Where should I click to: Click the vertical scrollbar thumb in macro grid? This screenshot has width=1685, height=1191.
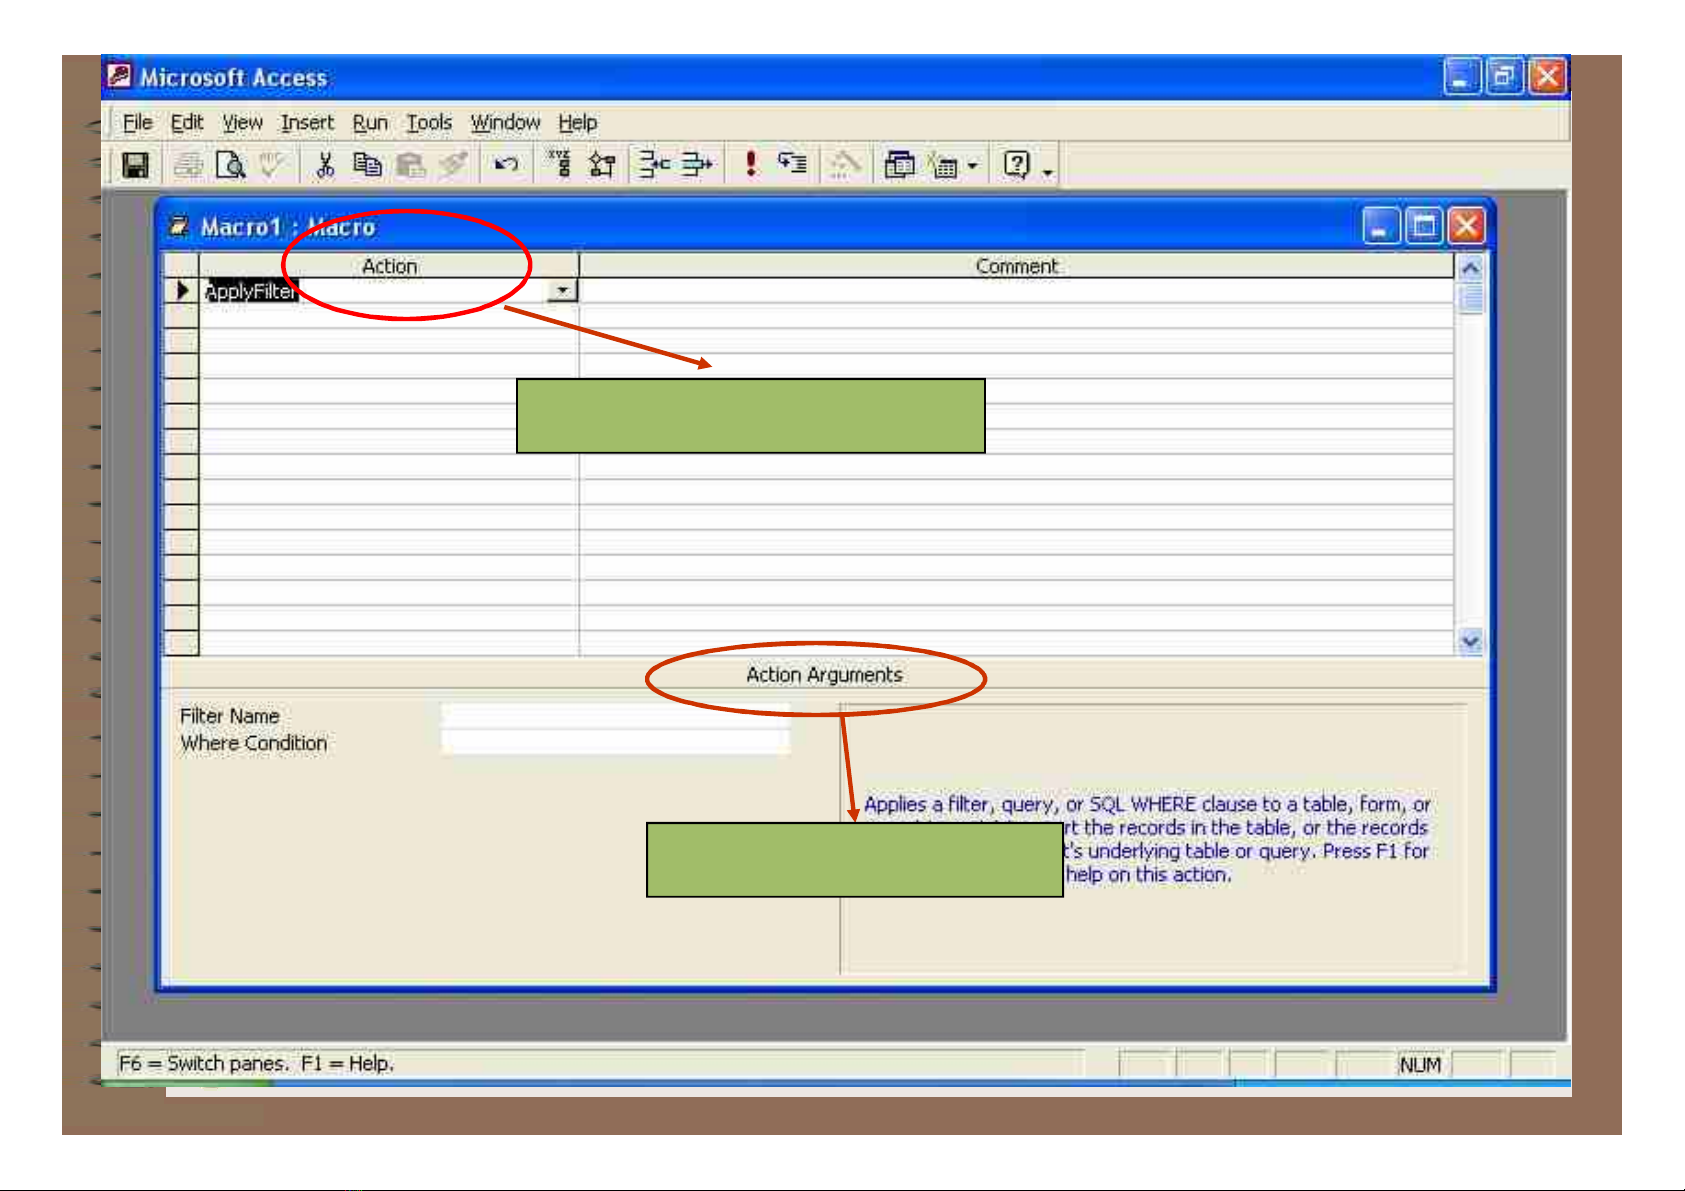(x=1470, y=298)
